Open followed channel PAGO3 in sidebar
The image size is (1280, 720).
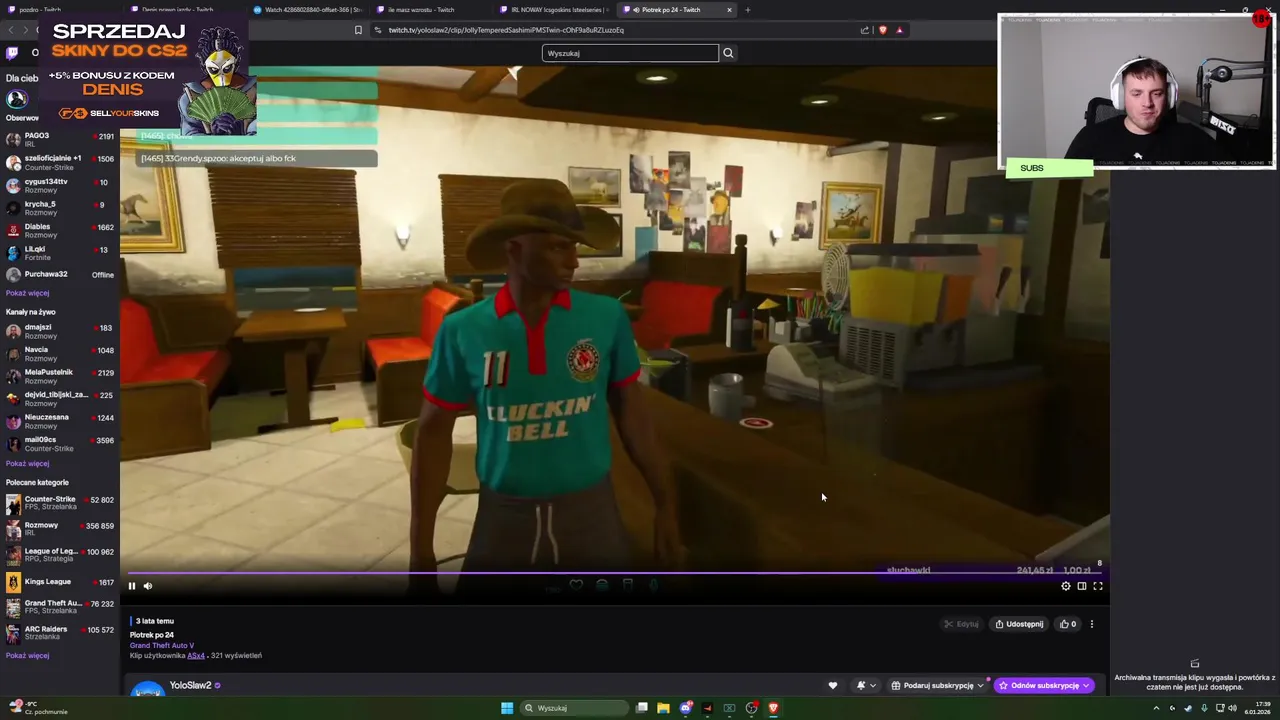pos(60,139)
